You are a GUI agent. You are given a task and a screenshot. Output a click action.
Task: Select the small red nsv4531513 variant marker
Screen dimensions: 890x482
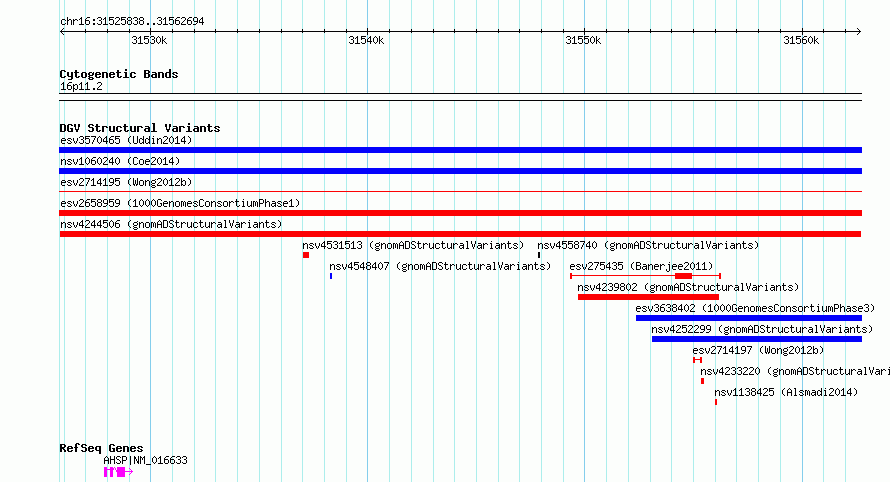coord(306,255)
